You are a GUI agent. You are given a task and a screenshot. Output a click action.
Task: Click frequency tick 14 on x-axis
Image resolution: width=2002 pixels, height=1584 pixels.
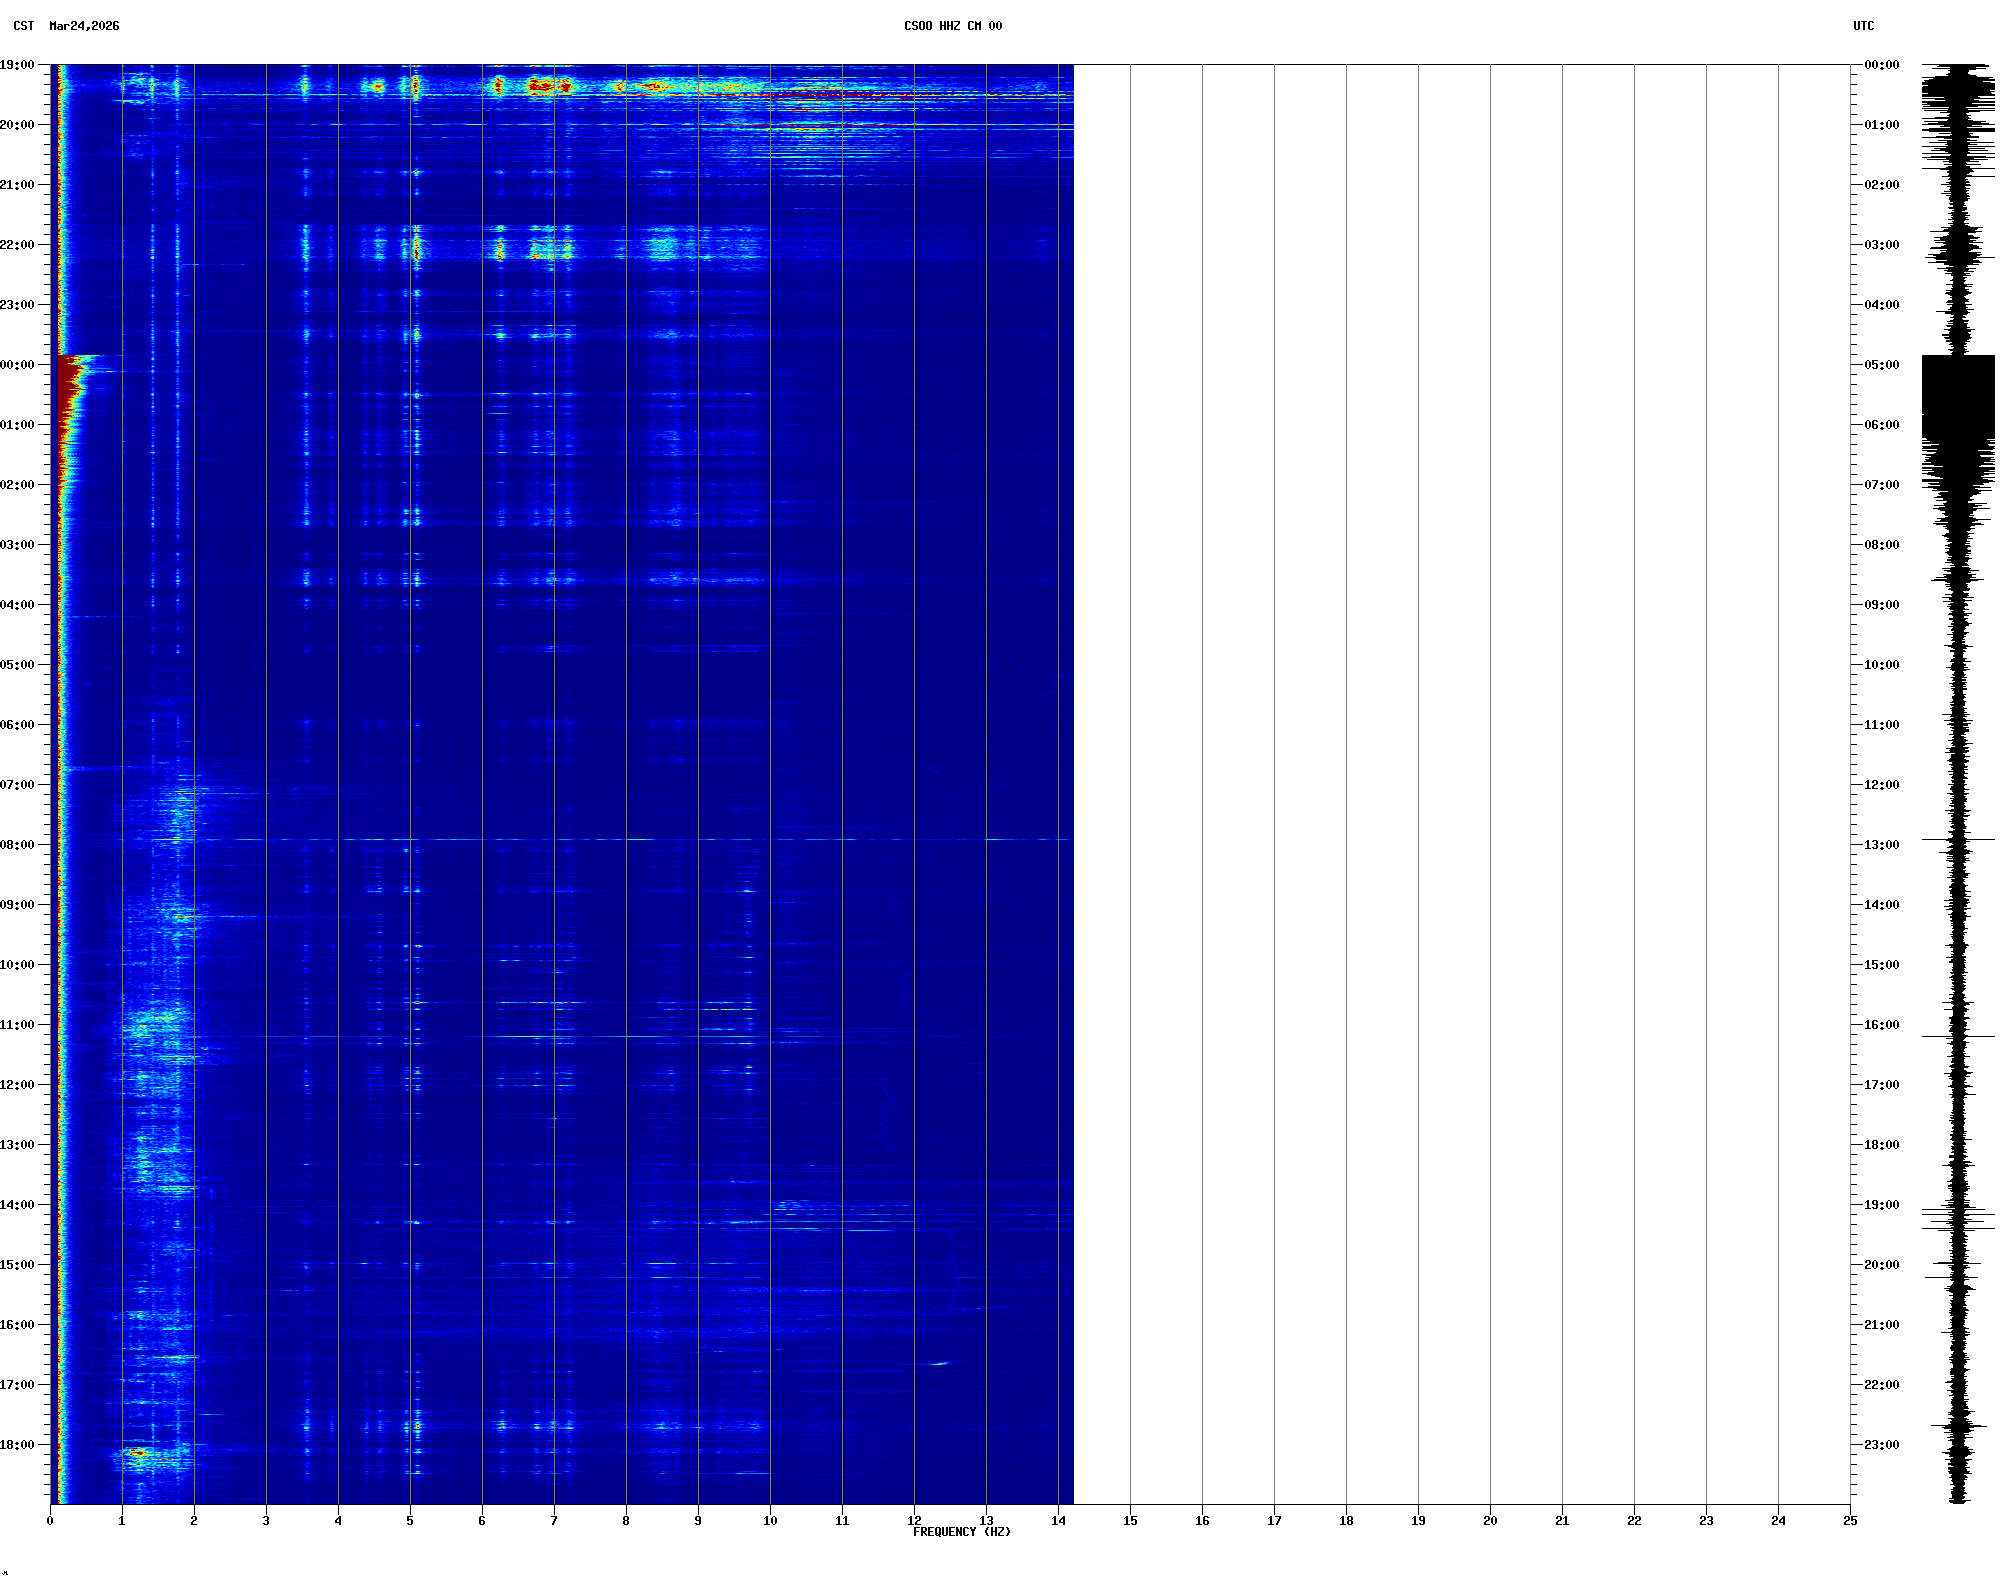tap(1058, 1521)
